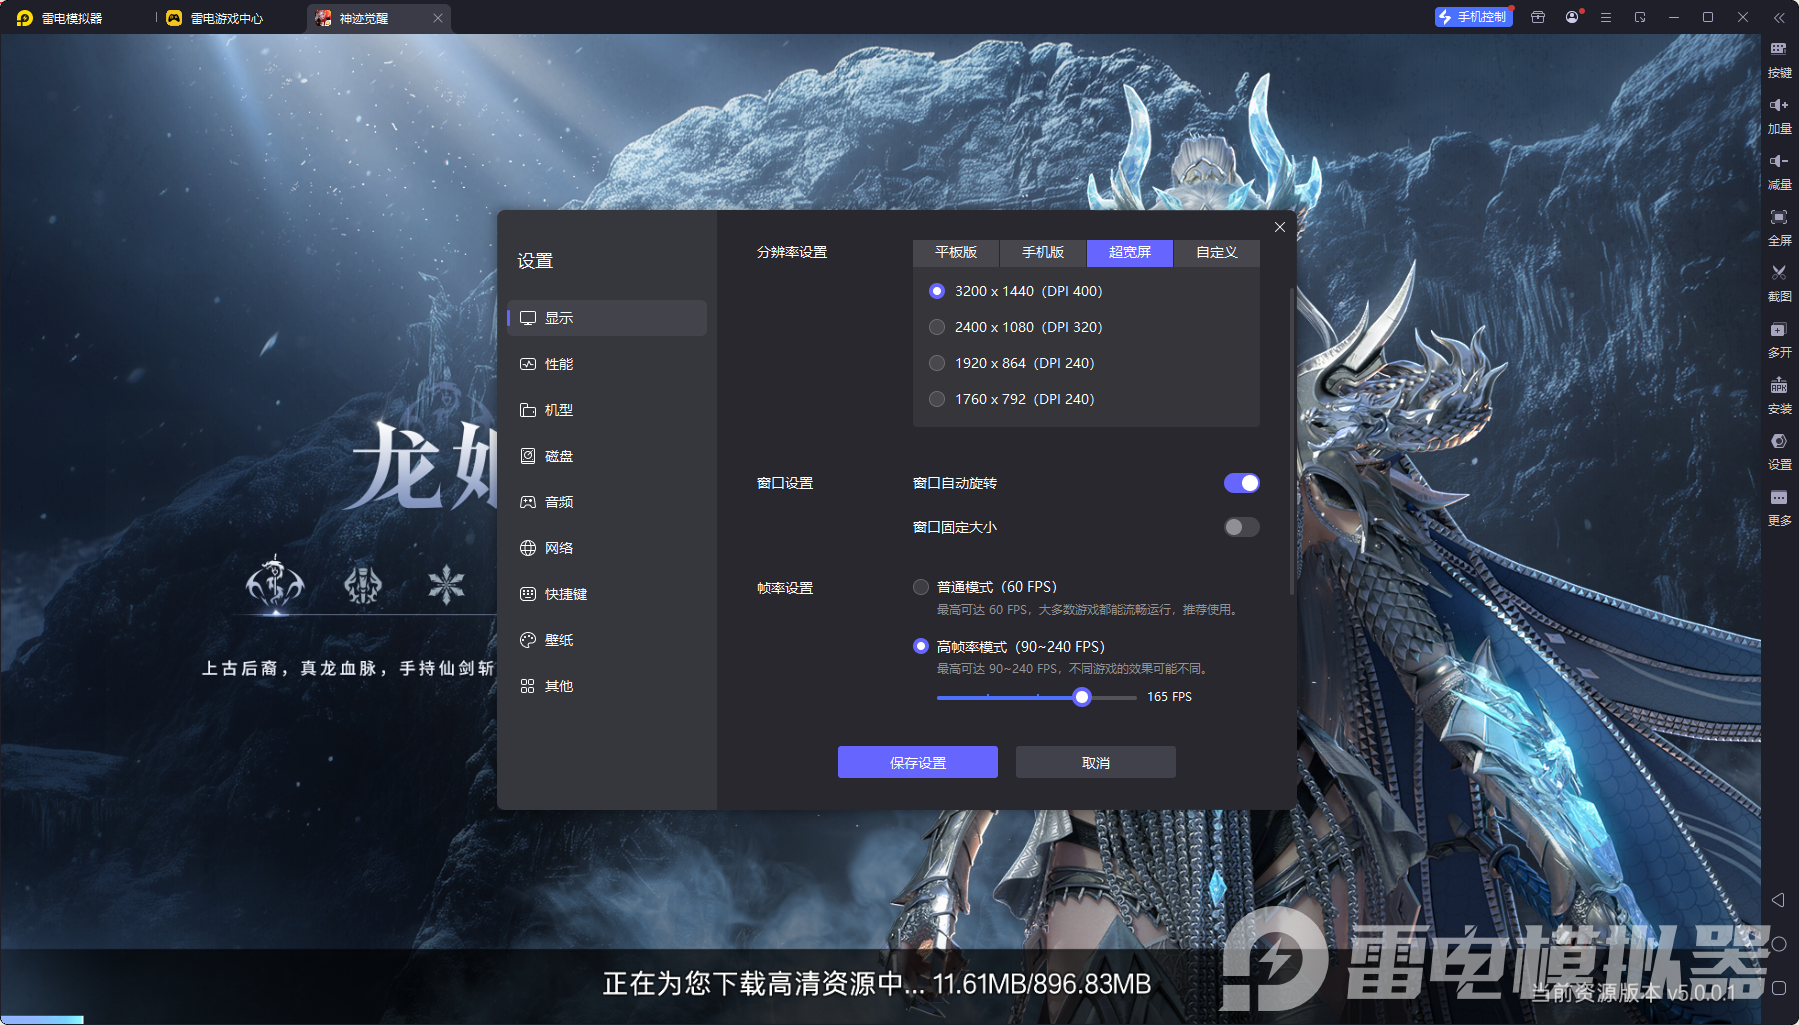Open the 快捷键 settings category
1799x1025 pixels.
pyautogui.click(x=607, y=594)
